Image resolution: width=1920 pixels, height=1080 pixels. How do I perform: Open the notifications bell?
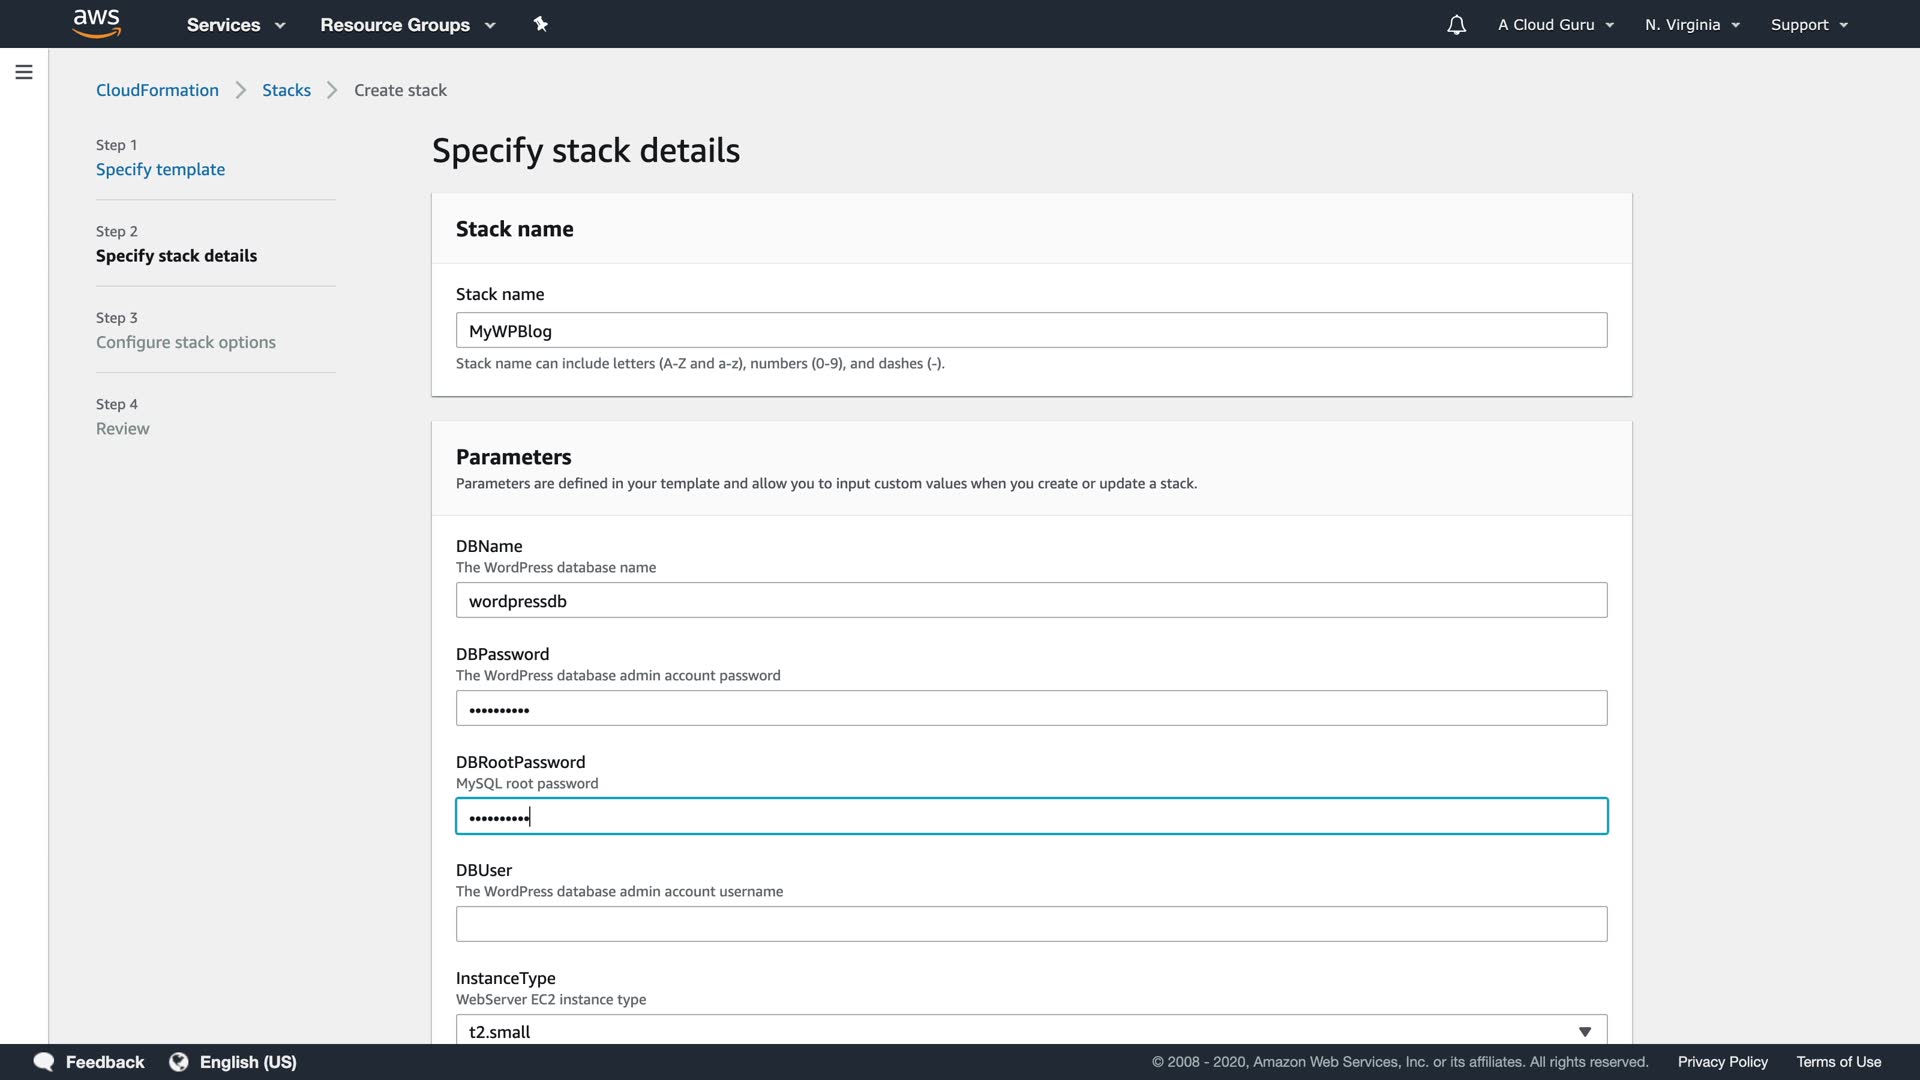pos(1456,25)
